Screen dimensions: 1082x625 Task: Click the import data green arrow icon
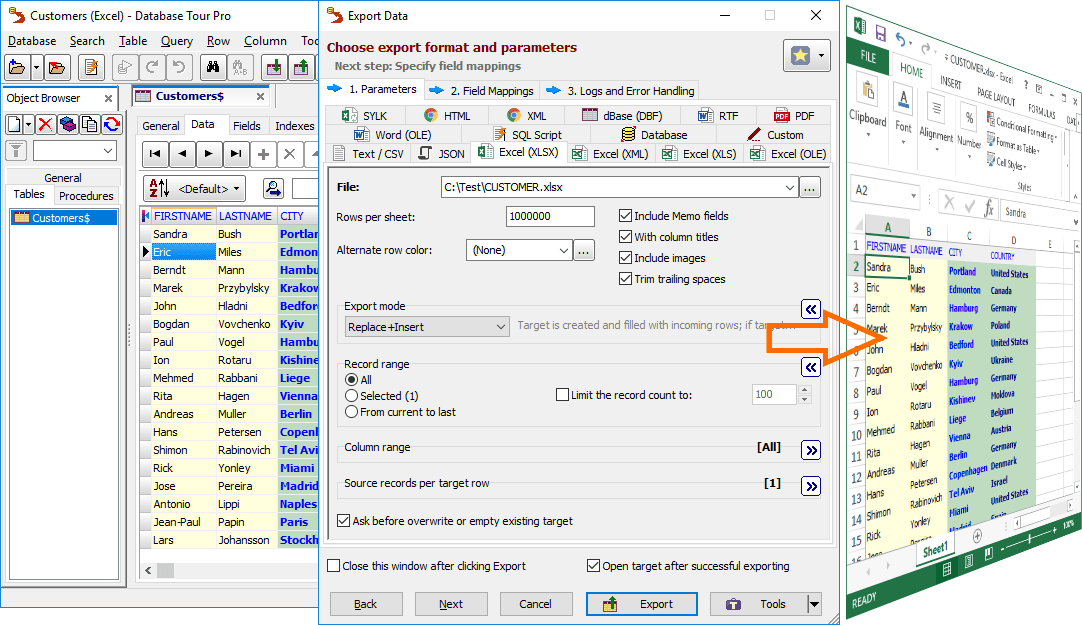273,68
